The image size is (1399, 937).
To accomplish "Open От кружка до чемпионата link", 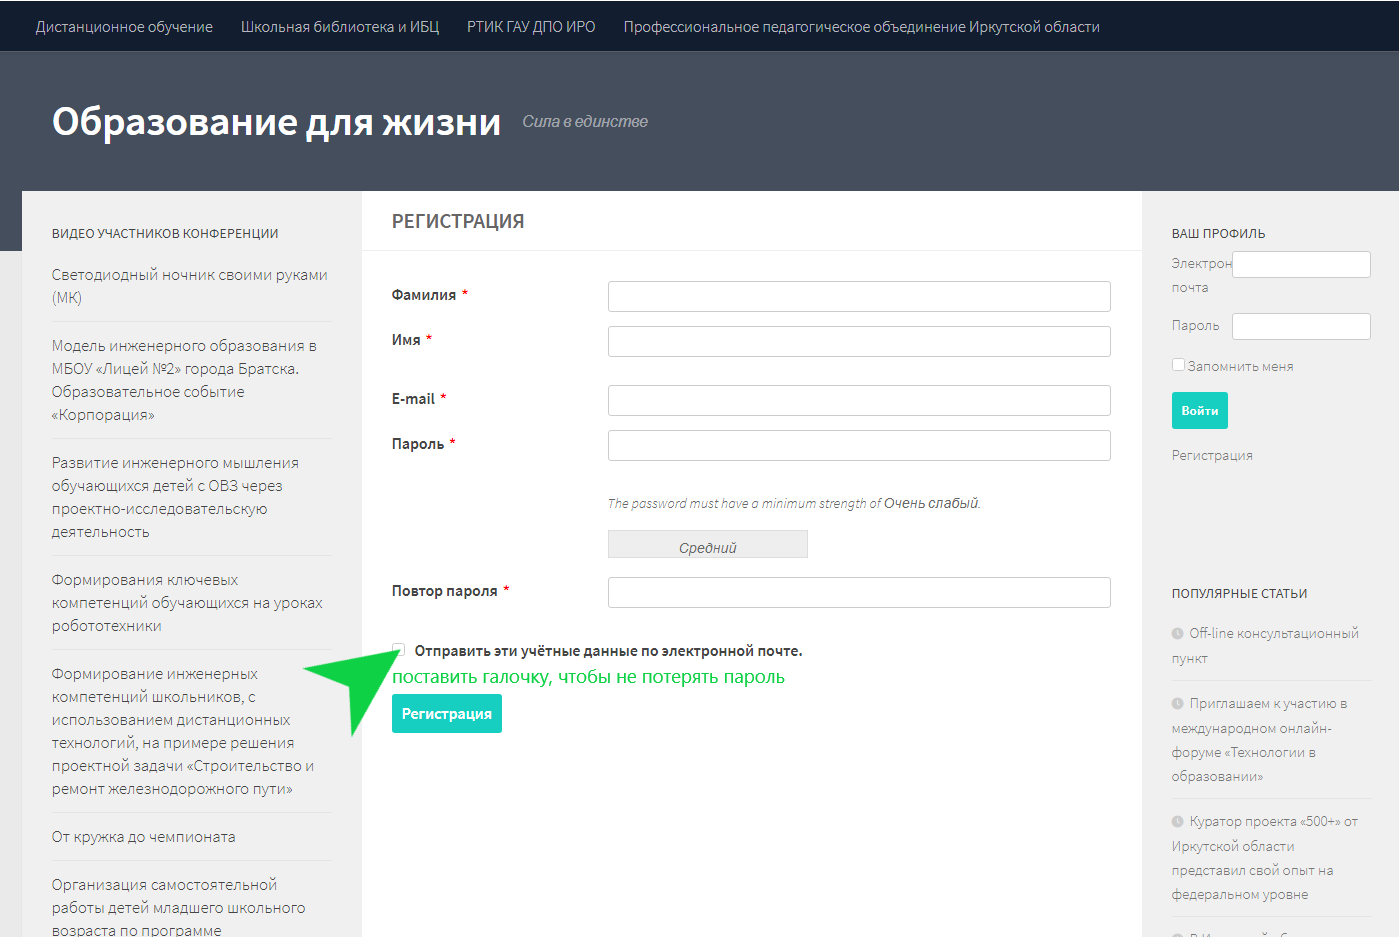I will (144, 837).
